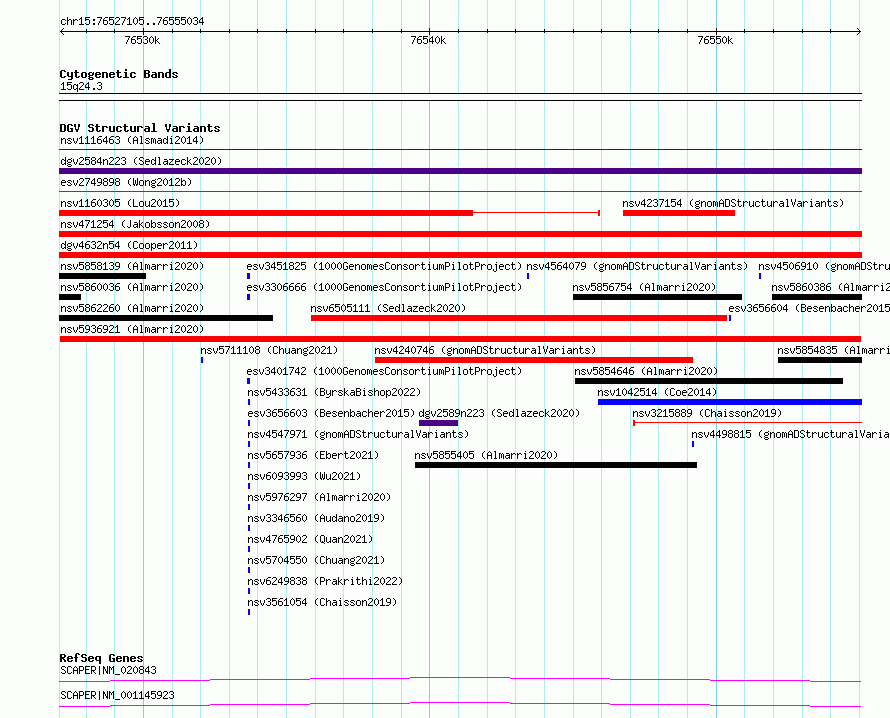Click the RefSeq Genes track title
Viewport: 890px width, 718px height.
[101, 658]
